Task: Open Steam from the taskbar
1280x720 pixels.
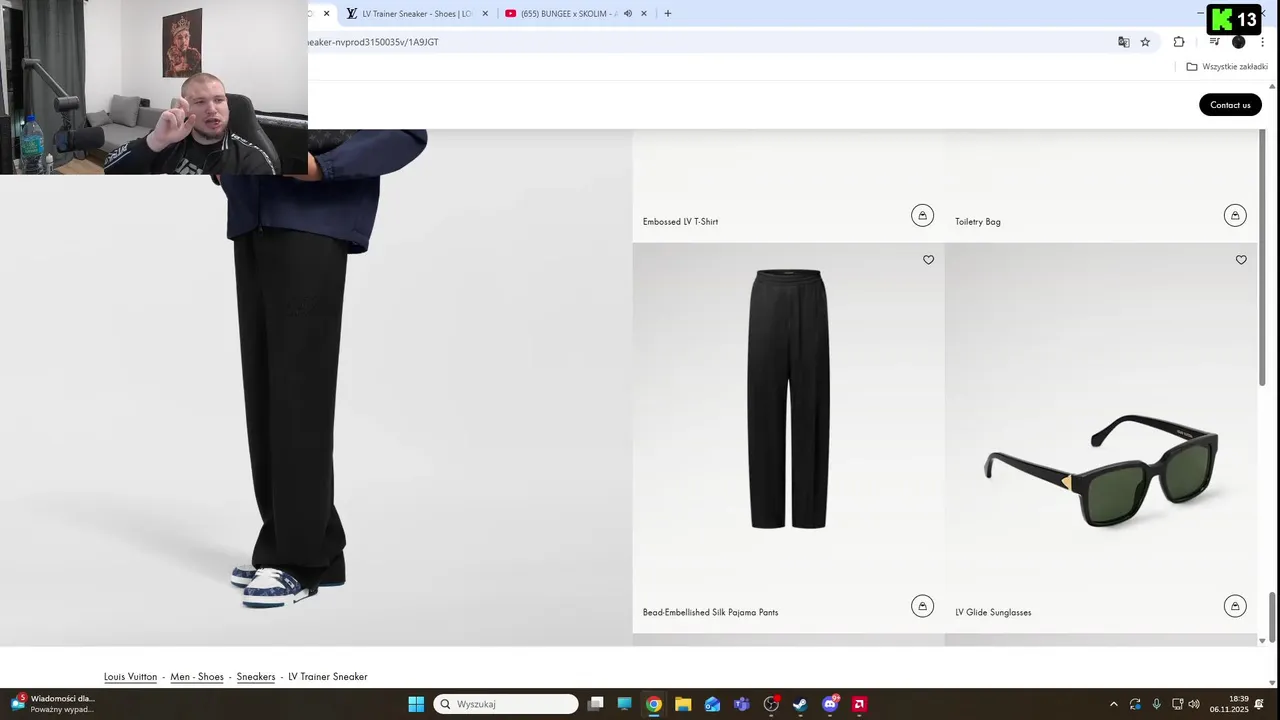Action: pos(800,704)
